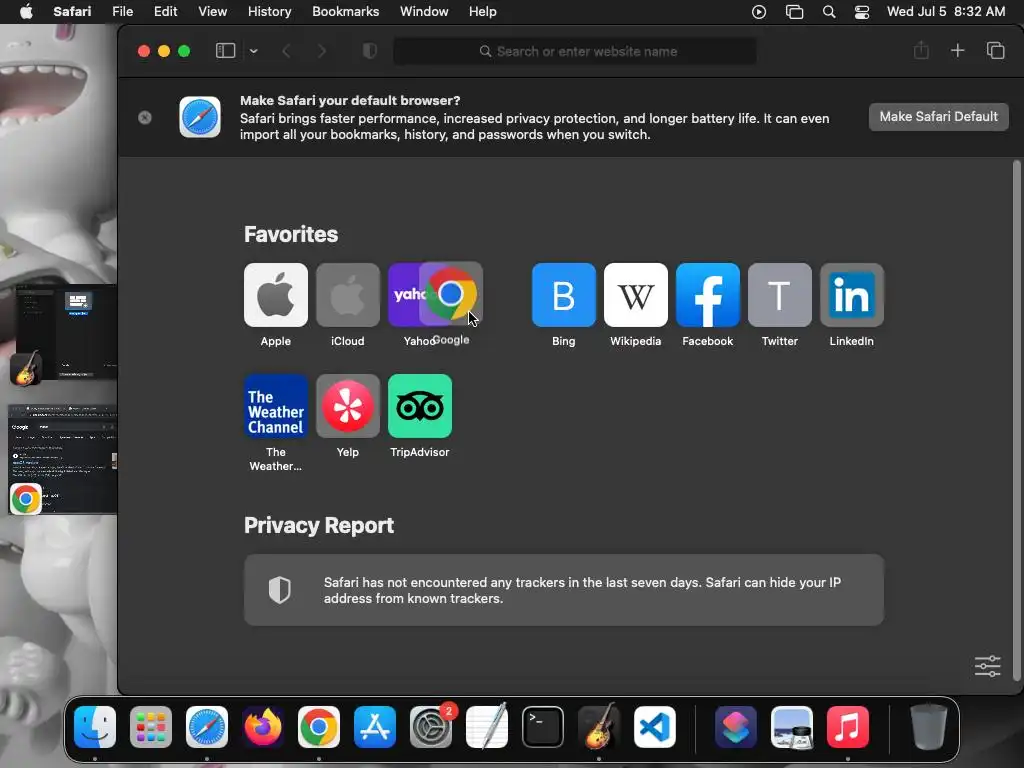Open Preview from the Dock

point(792,727)
